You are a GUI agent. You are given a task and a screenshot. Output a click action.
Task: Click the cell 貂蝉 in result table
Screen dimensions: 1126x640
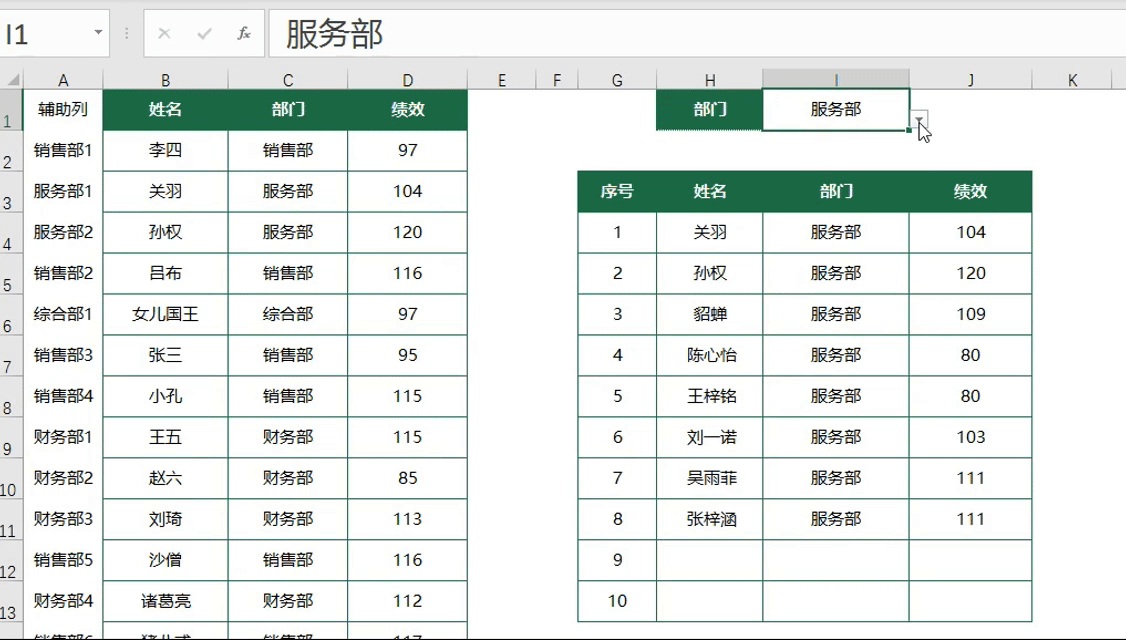[x=709, y=314]
